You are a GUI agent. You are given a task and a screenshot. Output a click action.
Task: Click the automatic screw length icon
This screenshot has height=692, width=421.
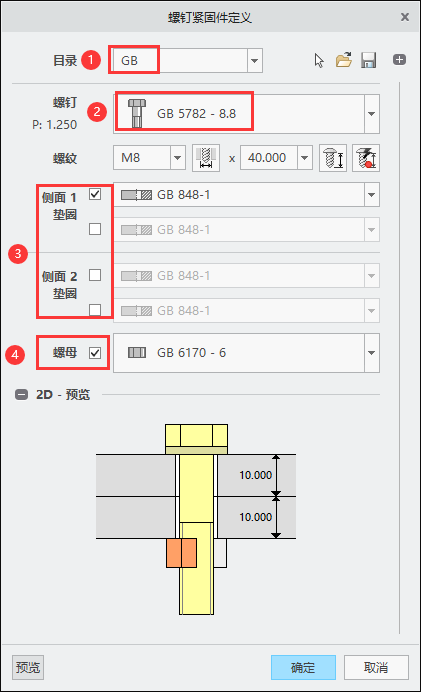point(333,158)
